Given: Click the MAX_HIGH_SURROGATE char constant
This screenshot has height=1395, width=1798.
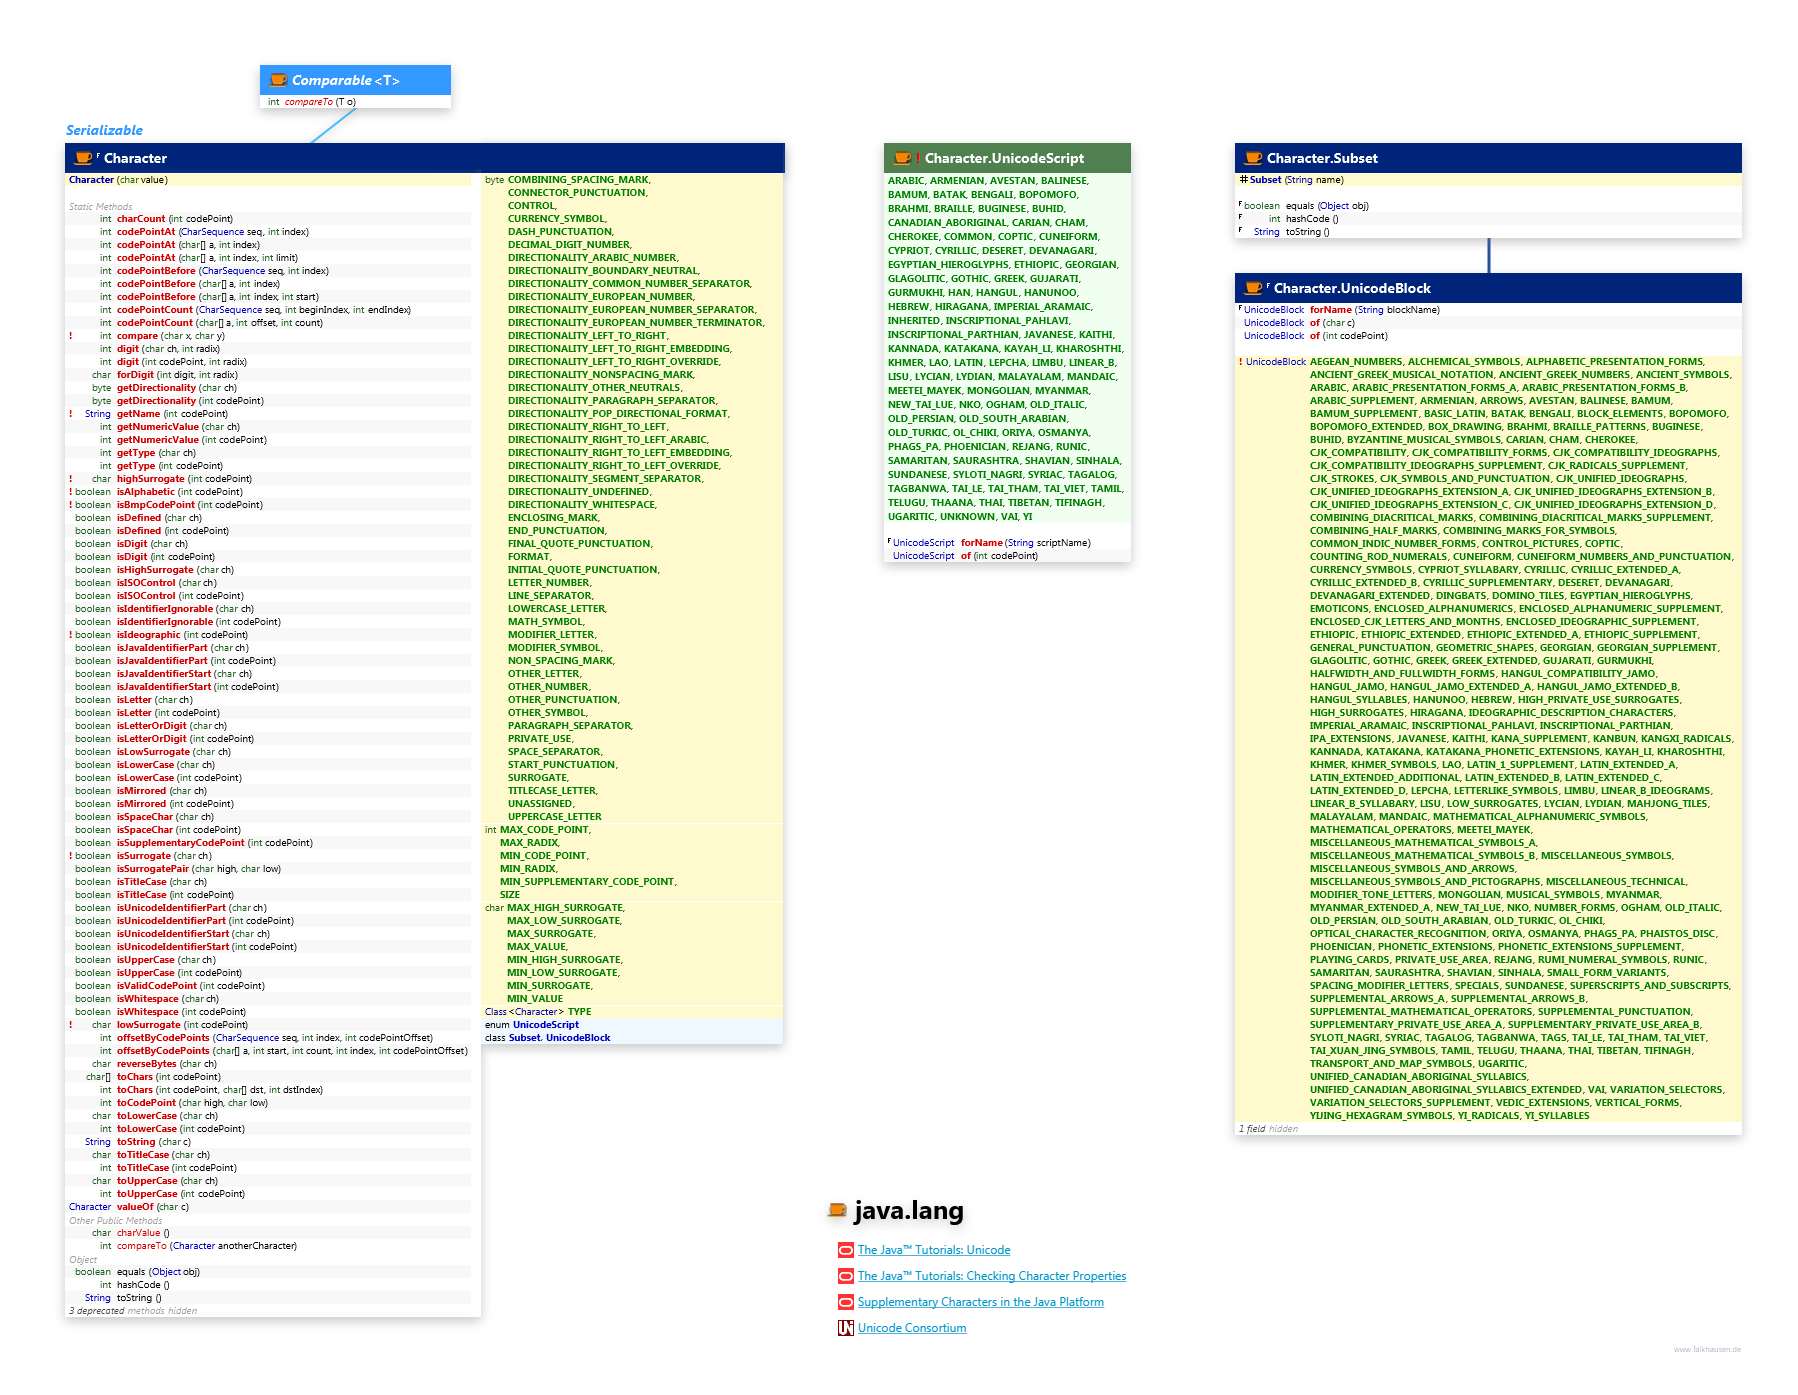Looking at the screenshot, I should [565, 908].
